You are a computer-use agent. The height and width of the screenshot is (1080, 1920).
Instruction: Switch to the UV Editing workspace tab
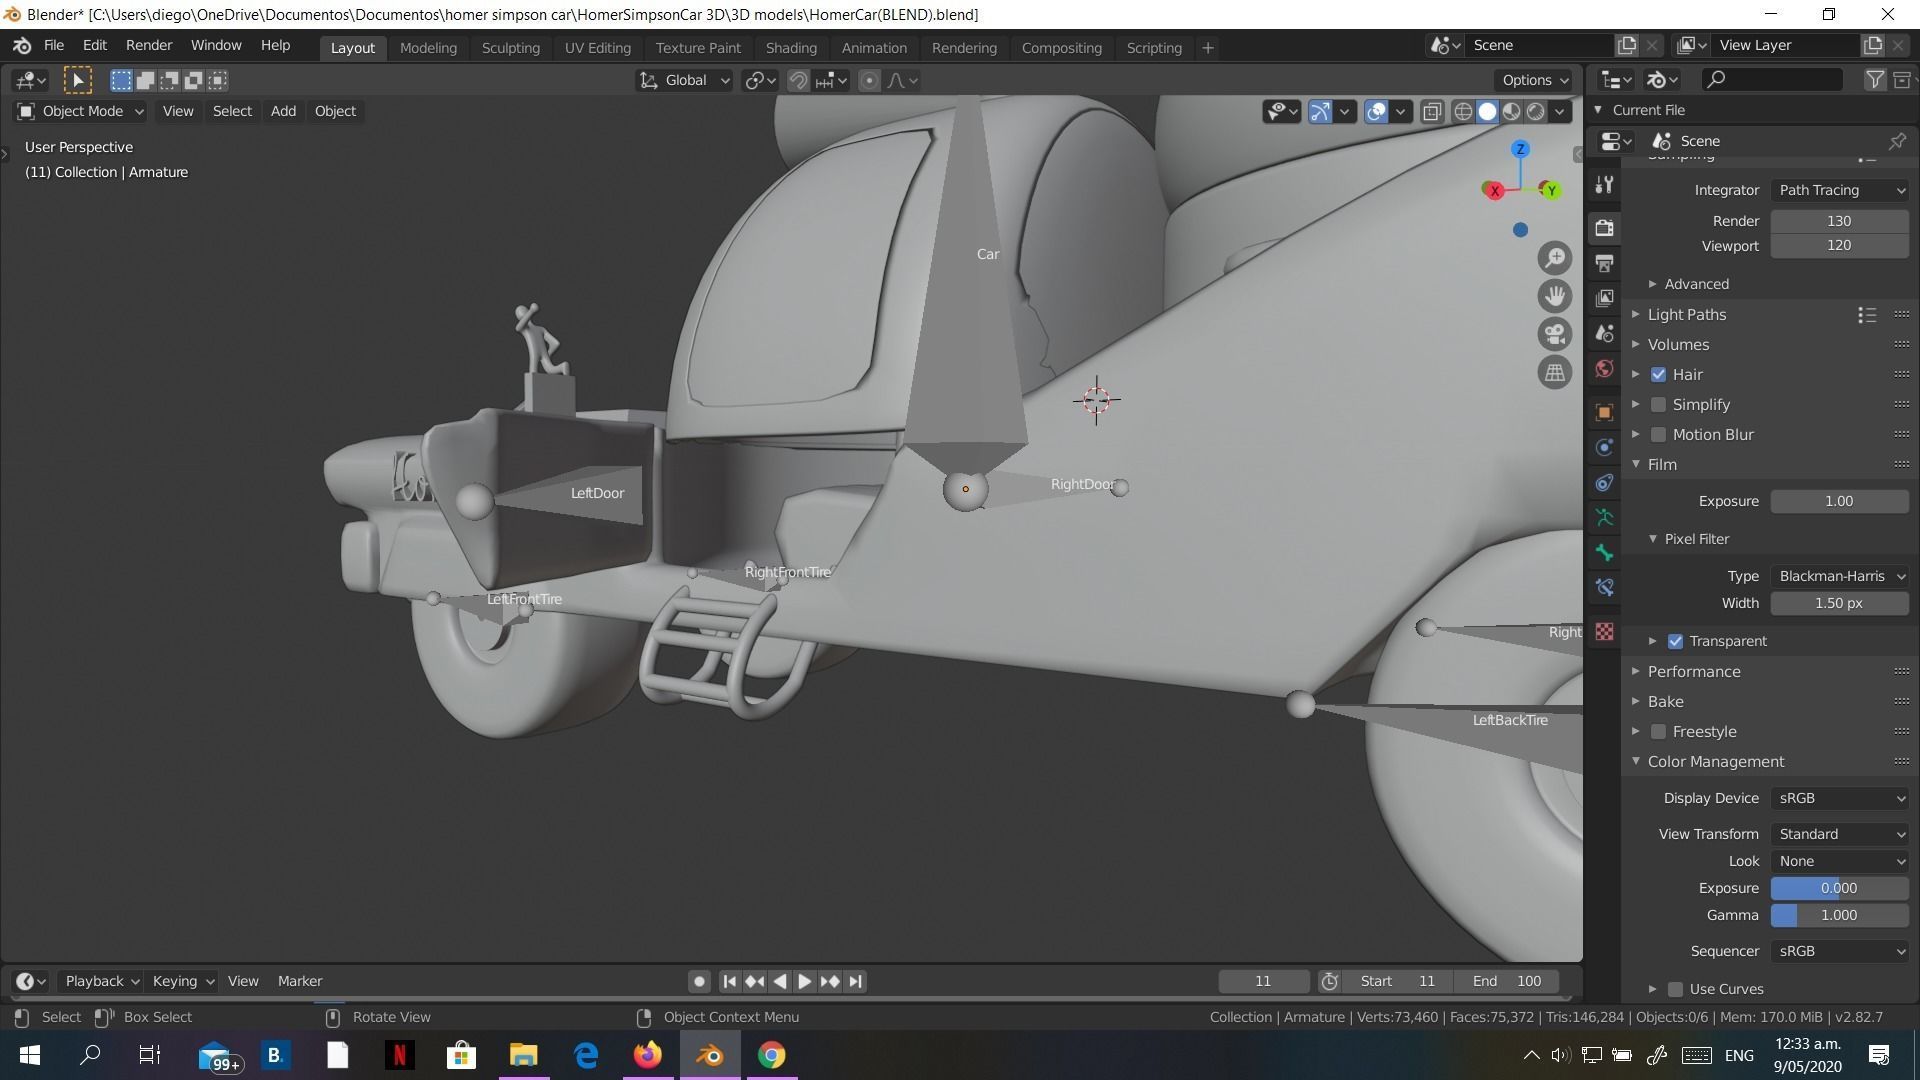pos(597,47)
